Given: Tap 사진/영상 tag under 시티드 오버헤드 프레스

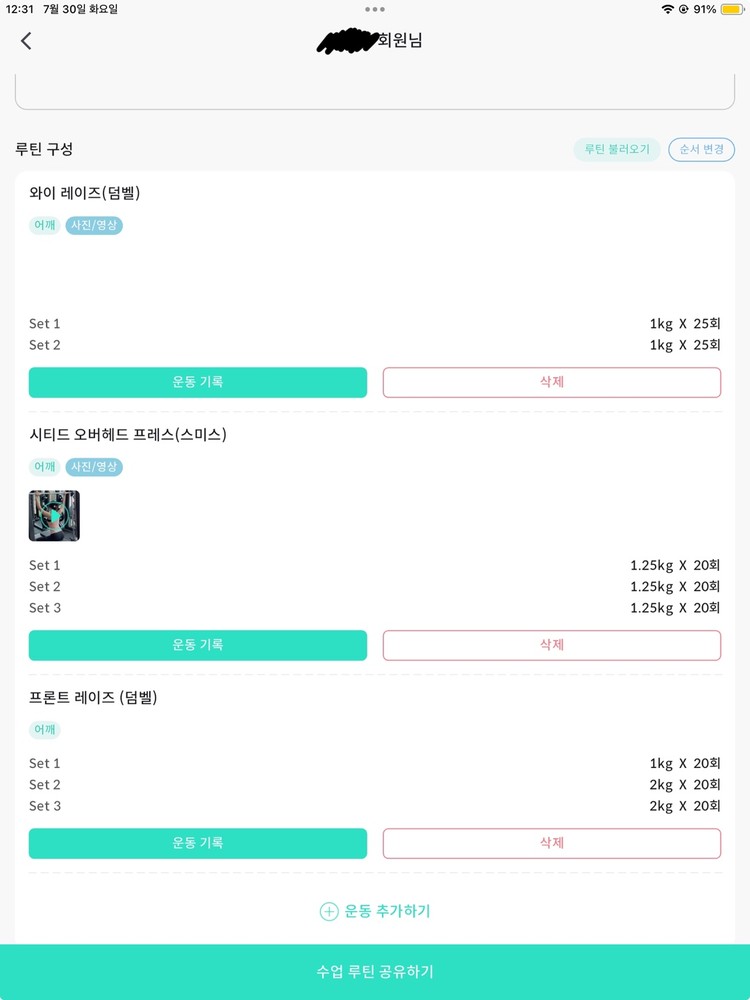Looking at the screenshot, I should (x=94, y=467).
